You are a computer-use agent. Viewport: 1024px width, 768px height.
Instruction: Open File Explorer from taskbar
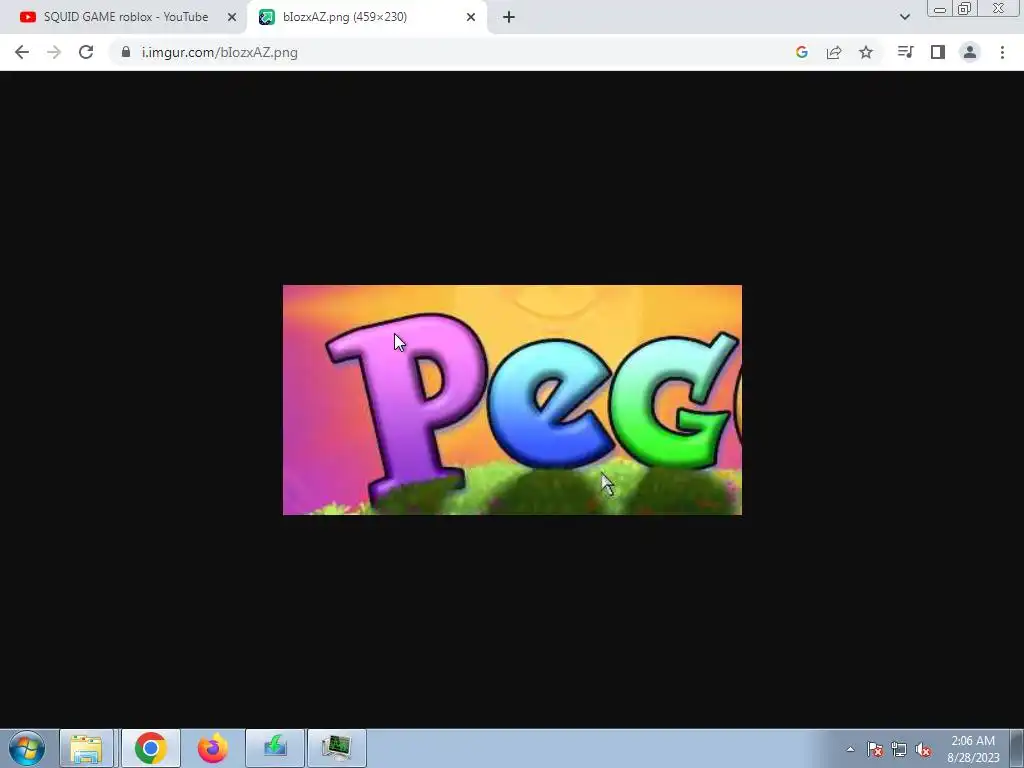(x=86, y=748)
